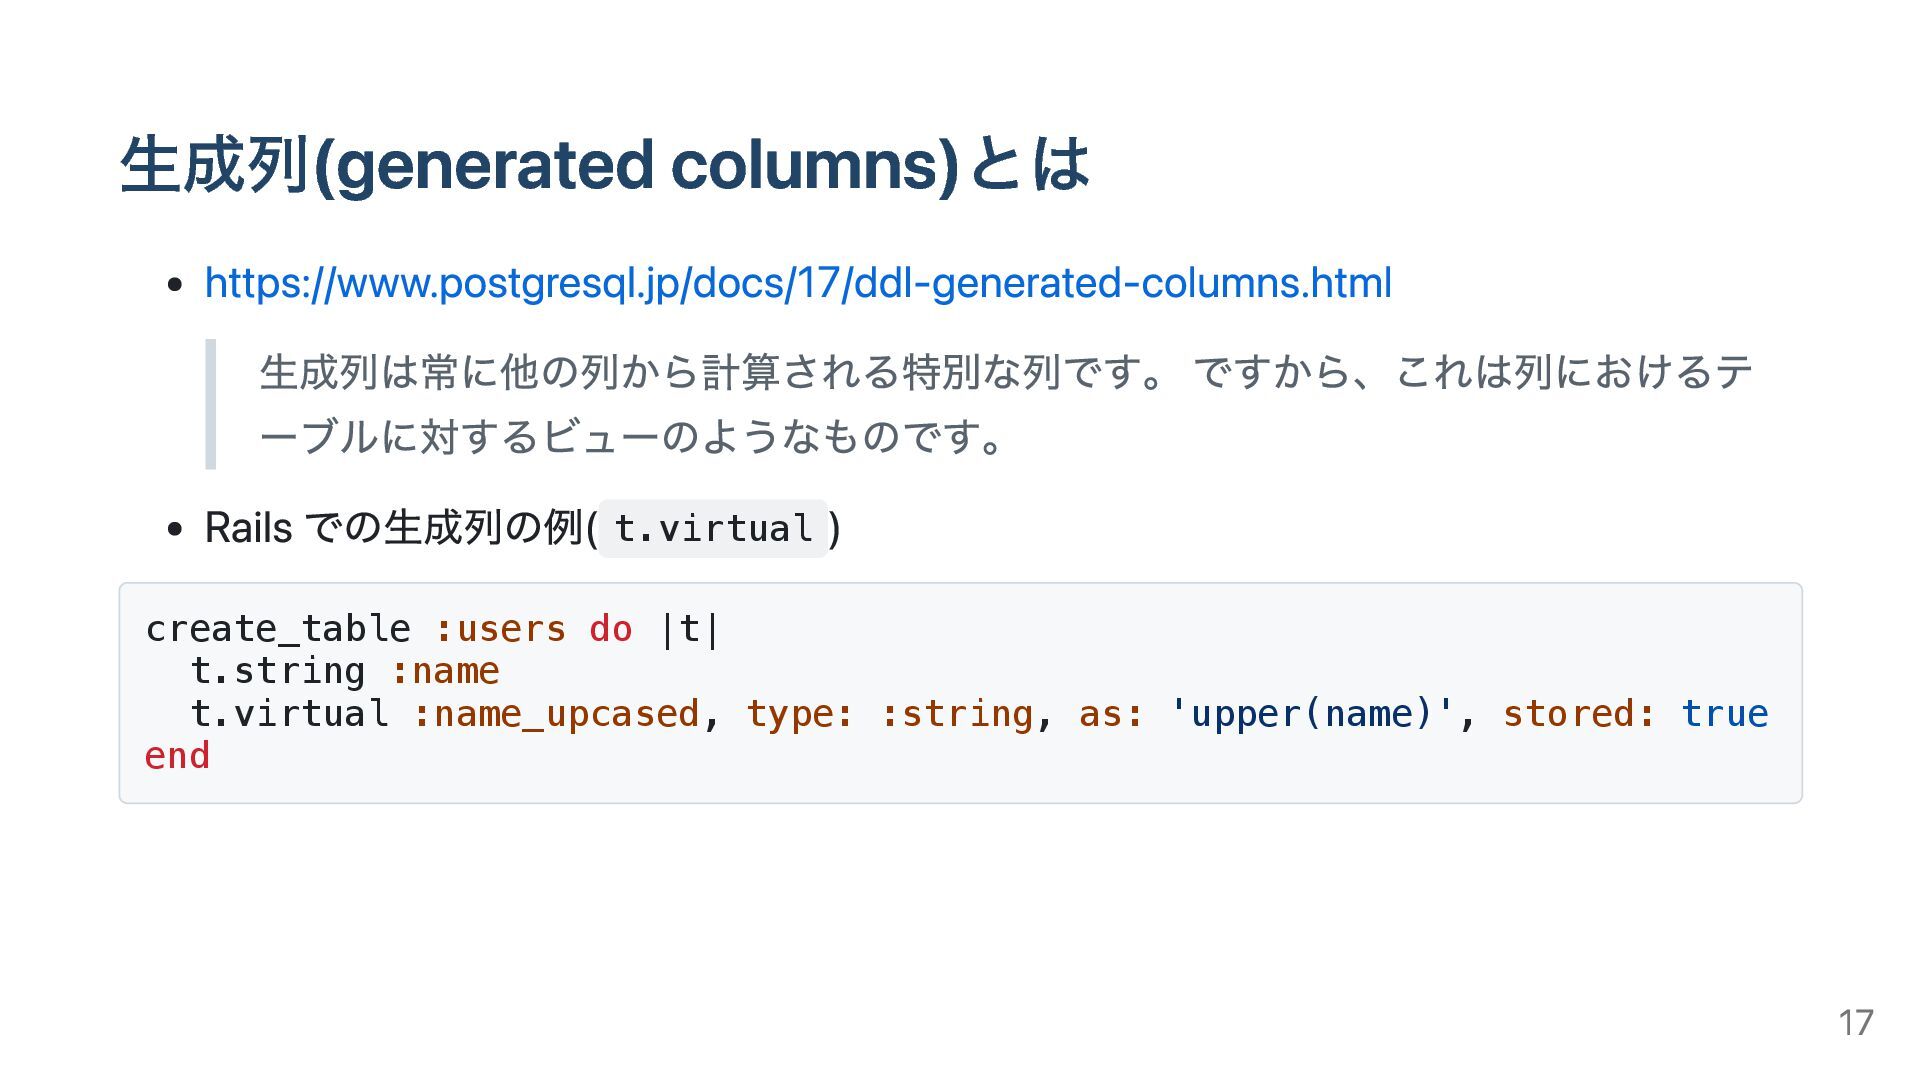Click the quoted text starting 生成列は常に
Image resolution: width=1920 pixels, height=1080 pixels.
pyautogui.click(x=1005, y=372)
